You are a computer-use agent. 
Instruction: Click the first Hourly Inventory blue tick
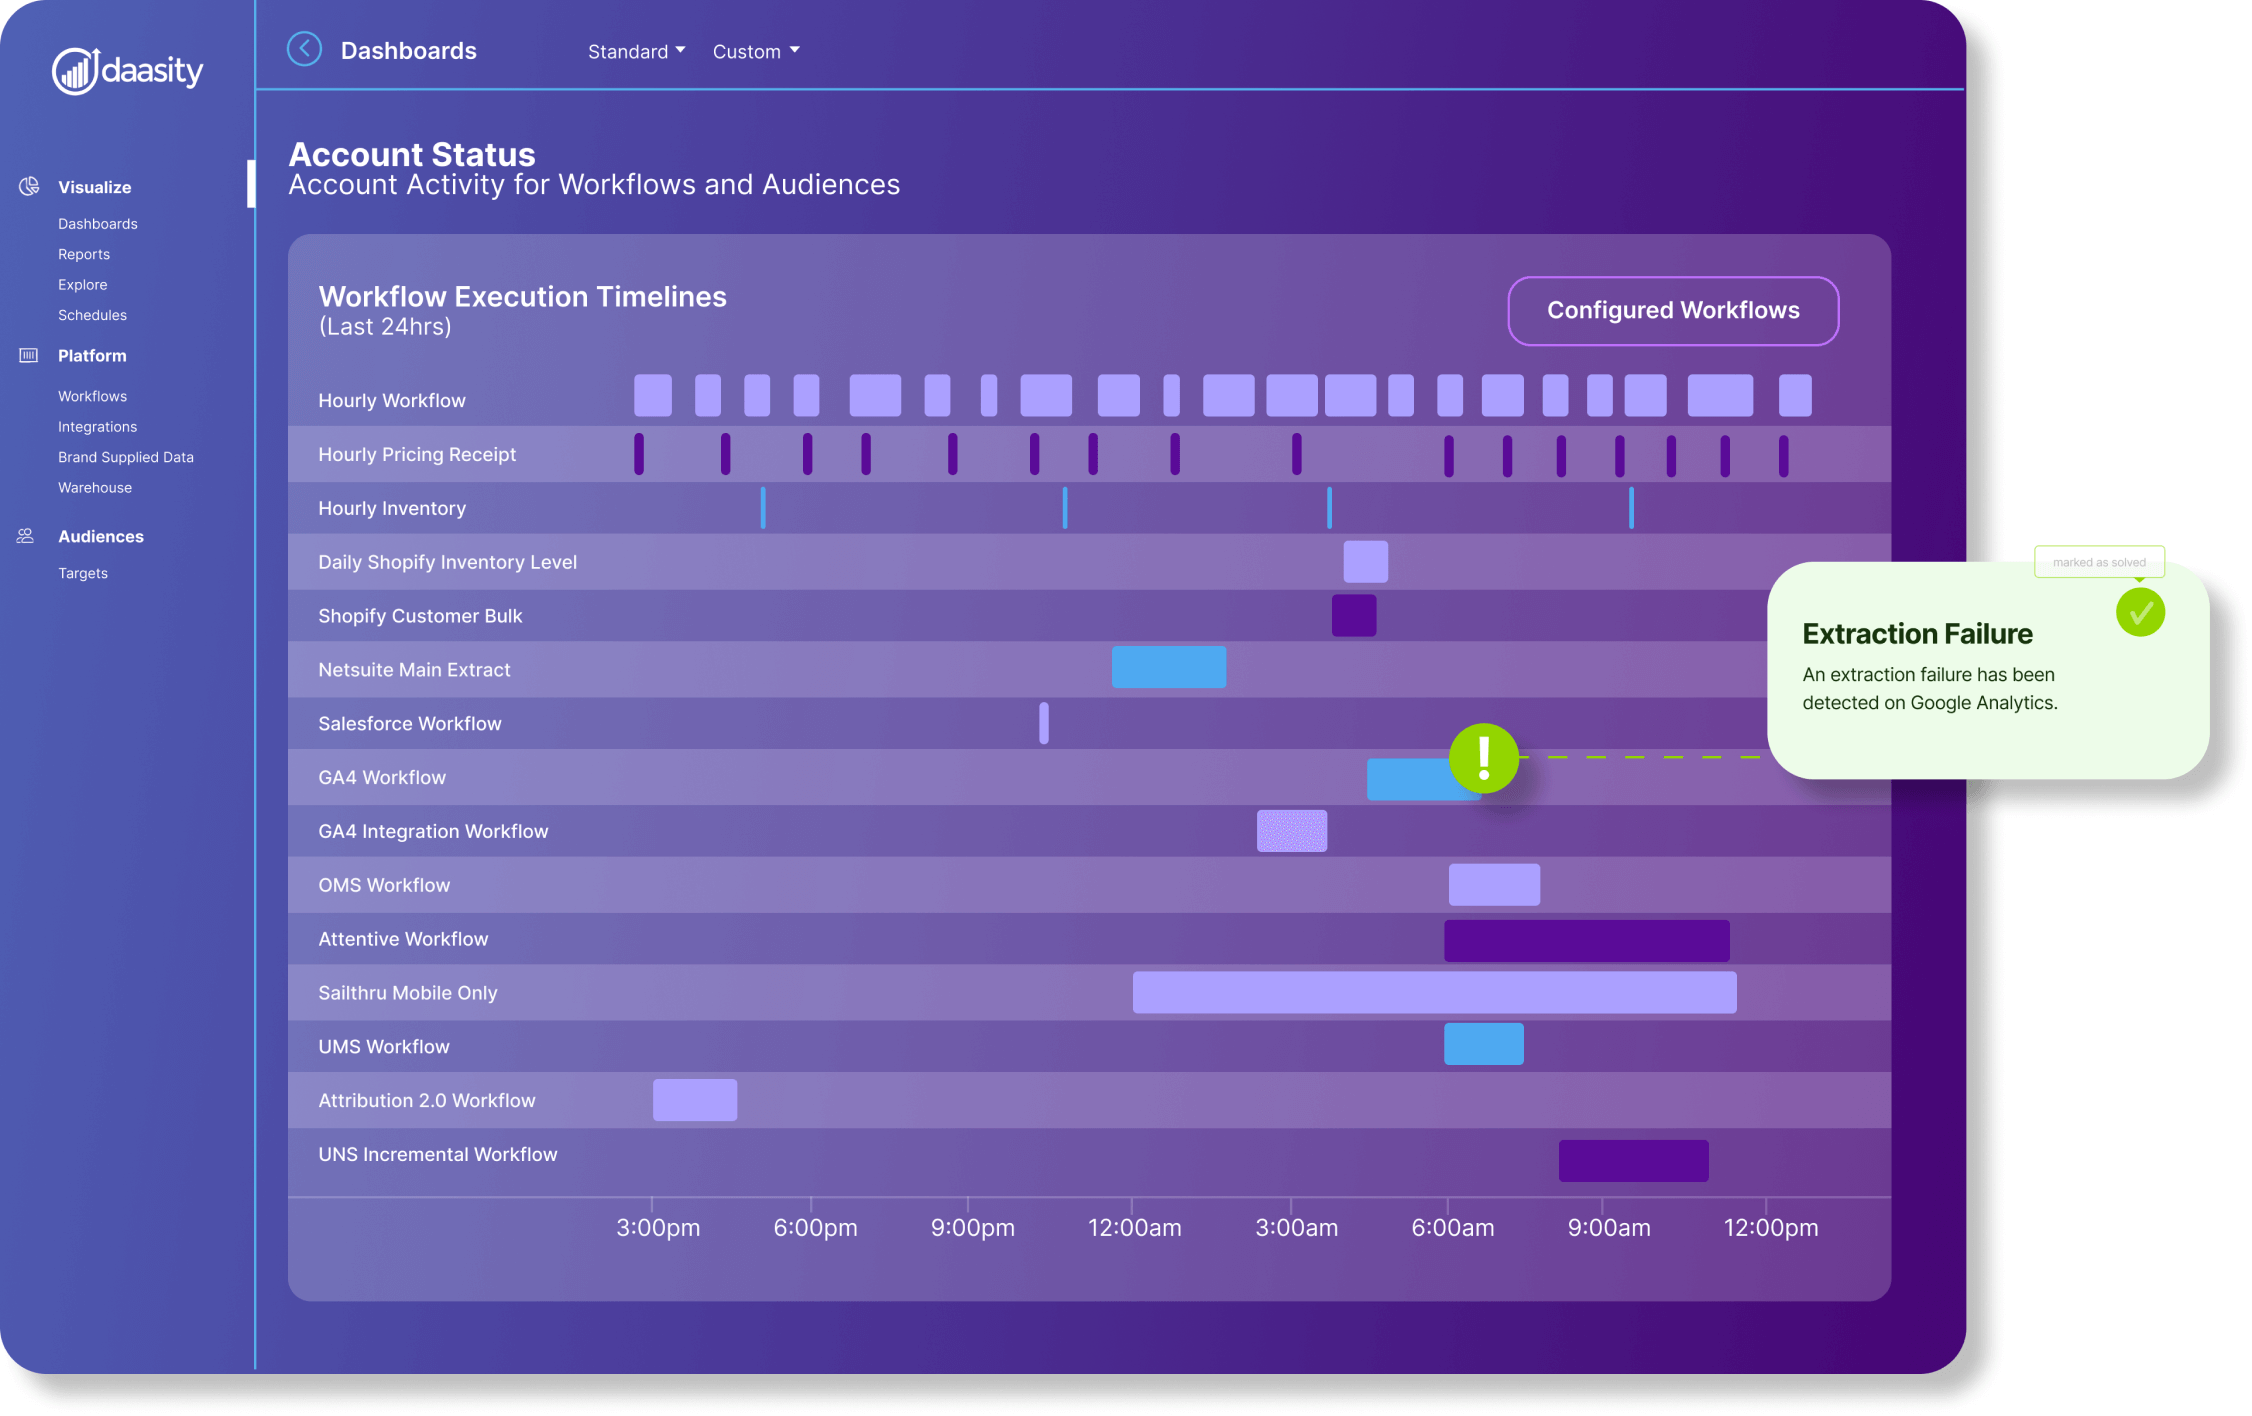(x=763, y=508)
